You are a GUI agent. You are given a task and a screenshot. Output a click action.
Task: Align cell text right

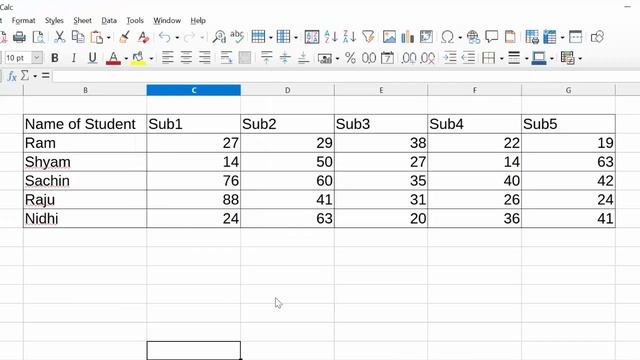tap(204, 58)
